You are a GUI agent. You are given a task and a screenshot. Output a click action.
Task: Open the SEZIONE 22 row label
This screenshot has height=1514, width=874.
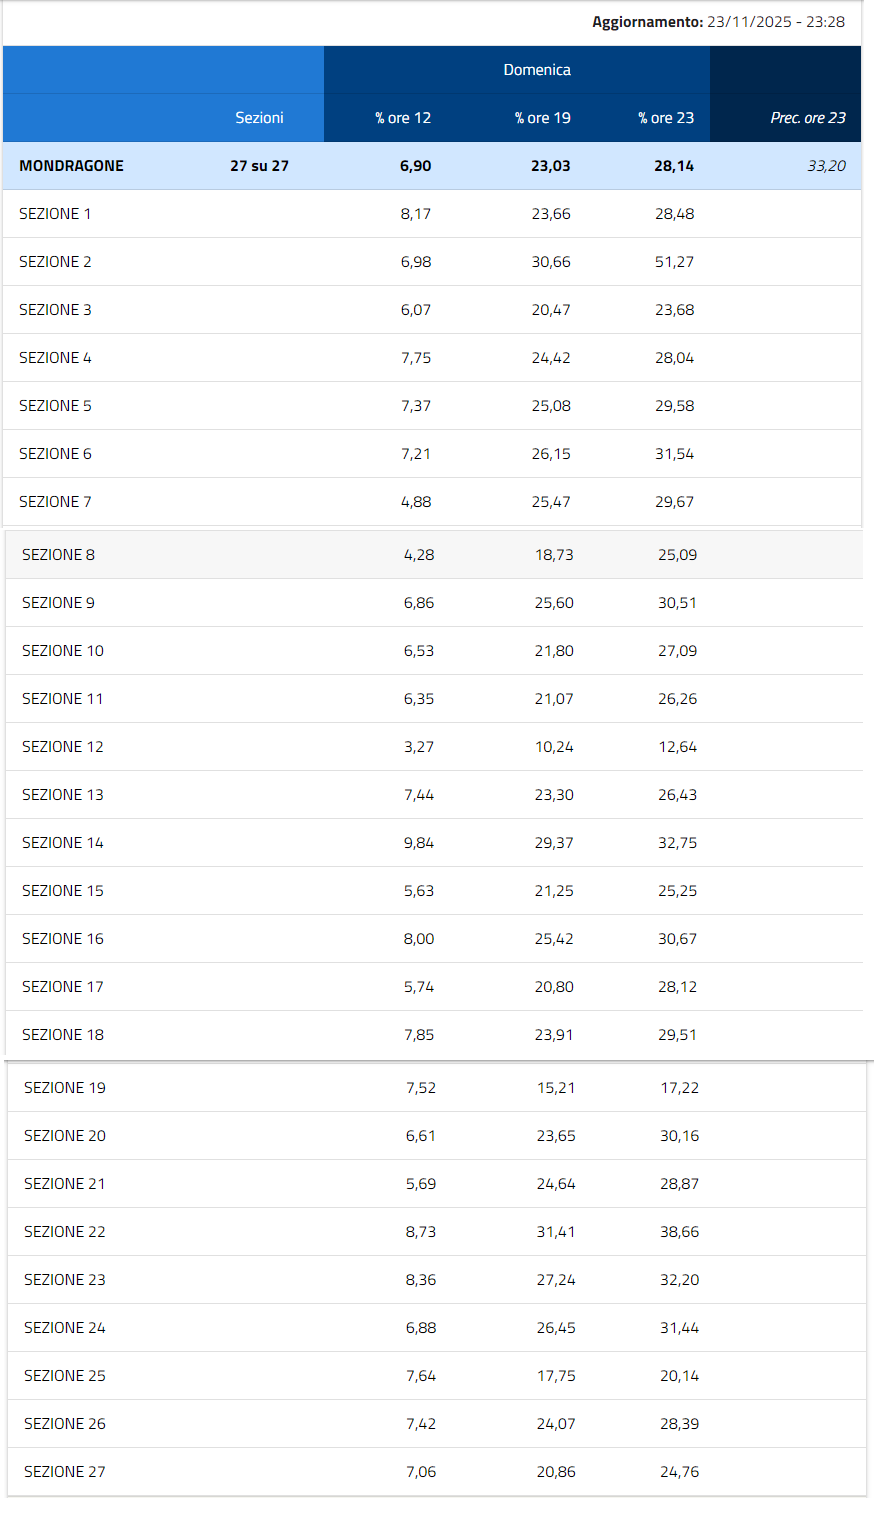coord(64,1232)
